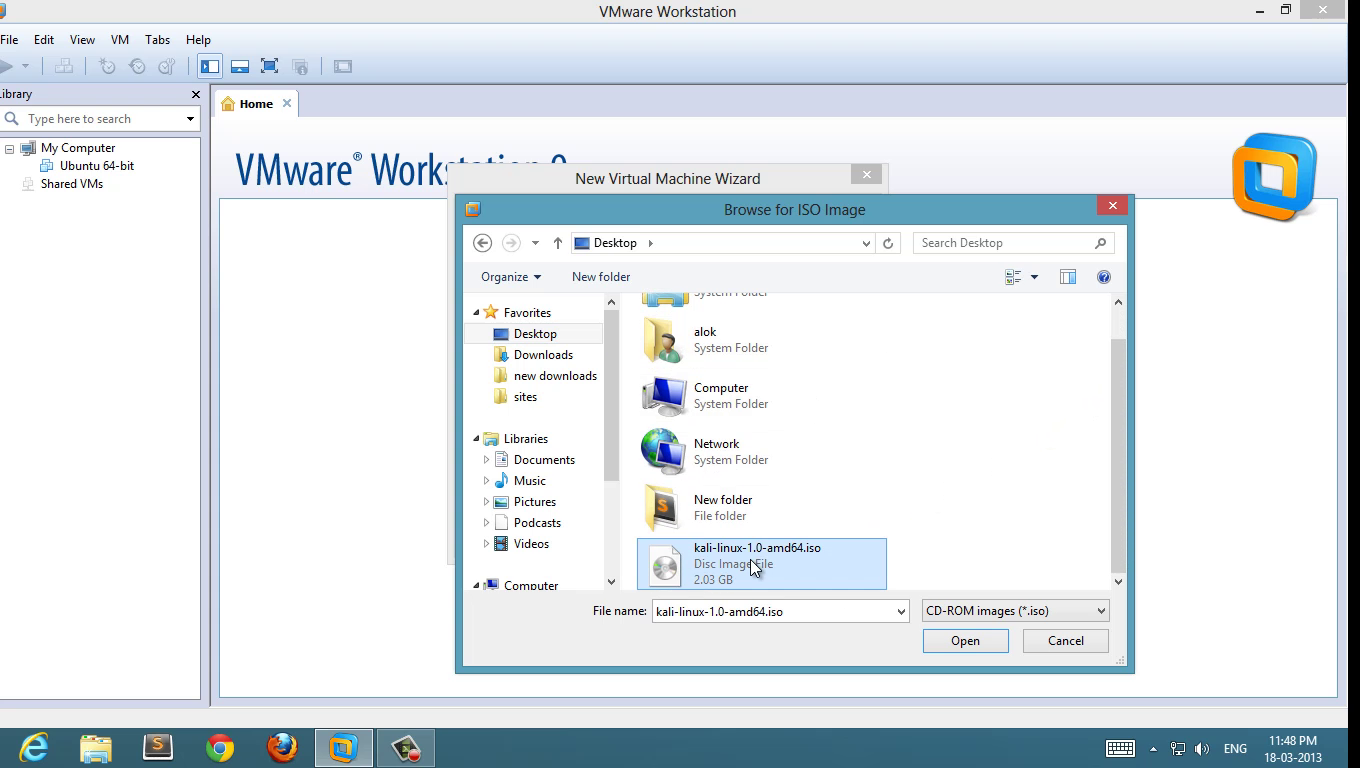Click the Back navigation arrow in dialog
1360x768 pixels.
(x=482, y=243)
